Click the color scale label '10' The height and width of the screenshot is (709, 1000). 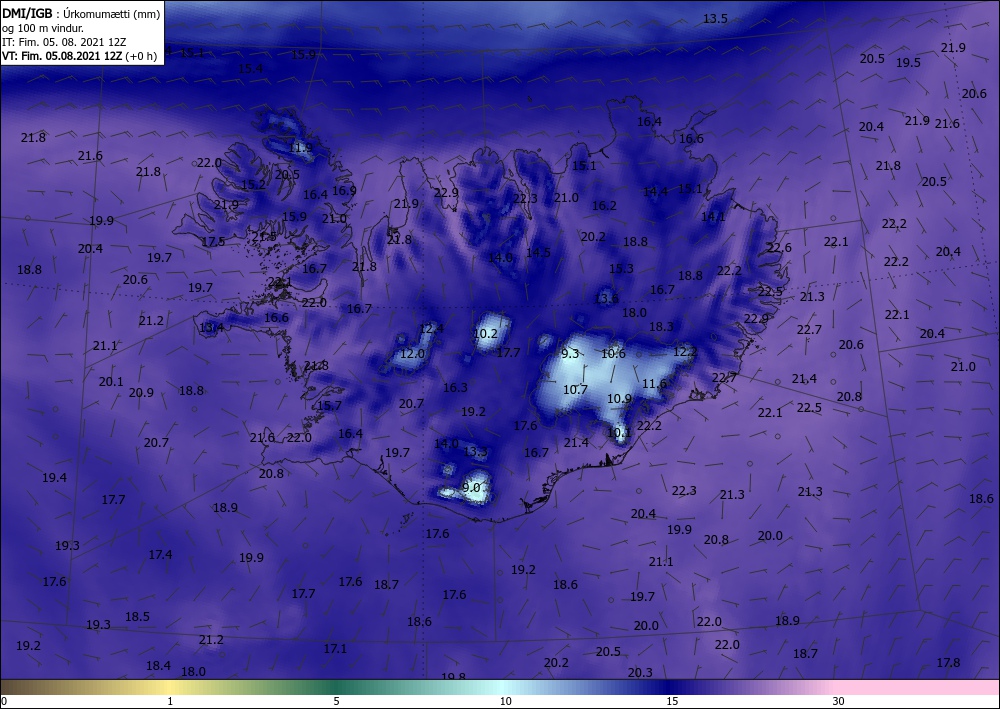coord(505,701)
